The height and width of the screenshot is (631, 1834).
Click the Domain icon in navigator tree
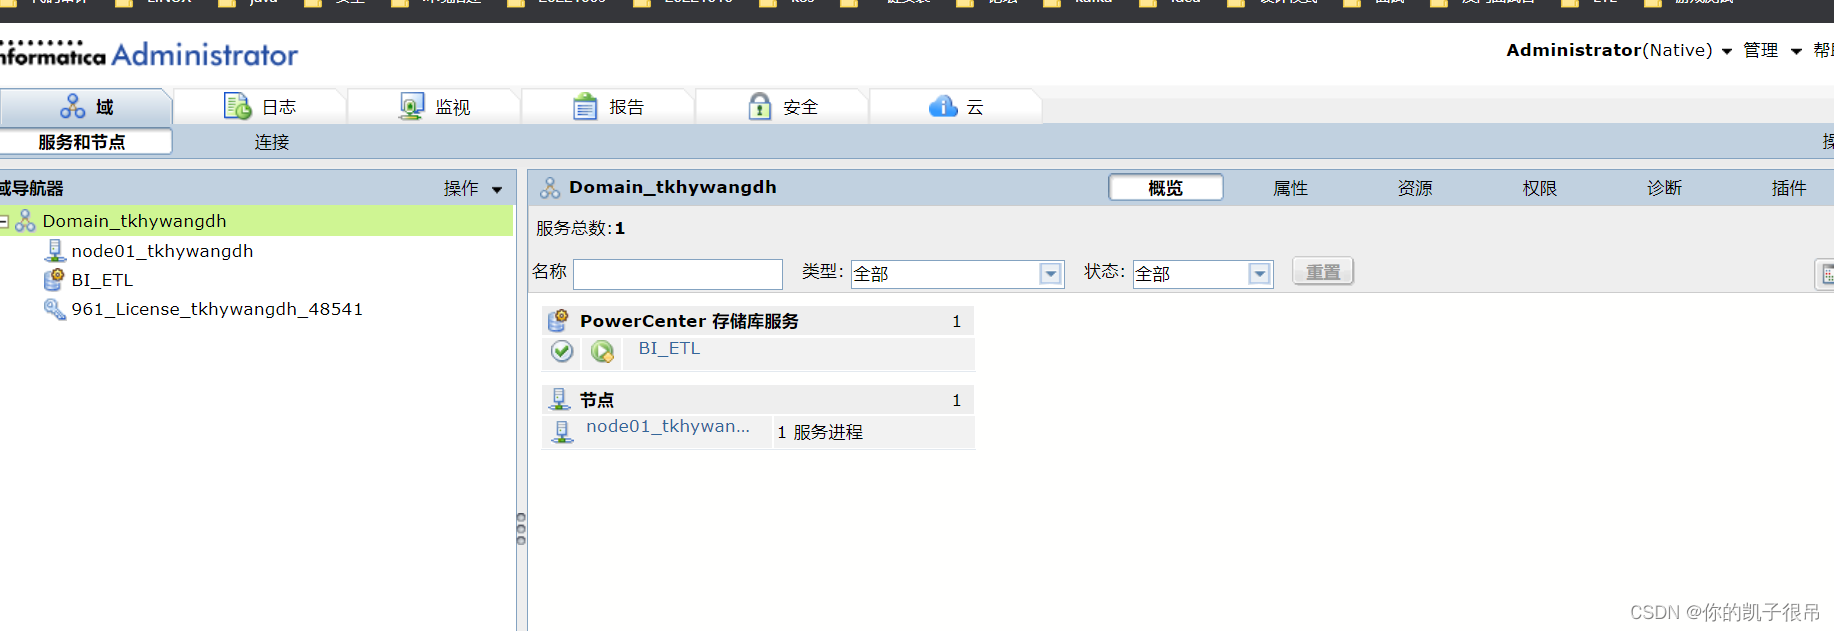click(x=25, y=221)
